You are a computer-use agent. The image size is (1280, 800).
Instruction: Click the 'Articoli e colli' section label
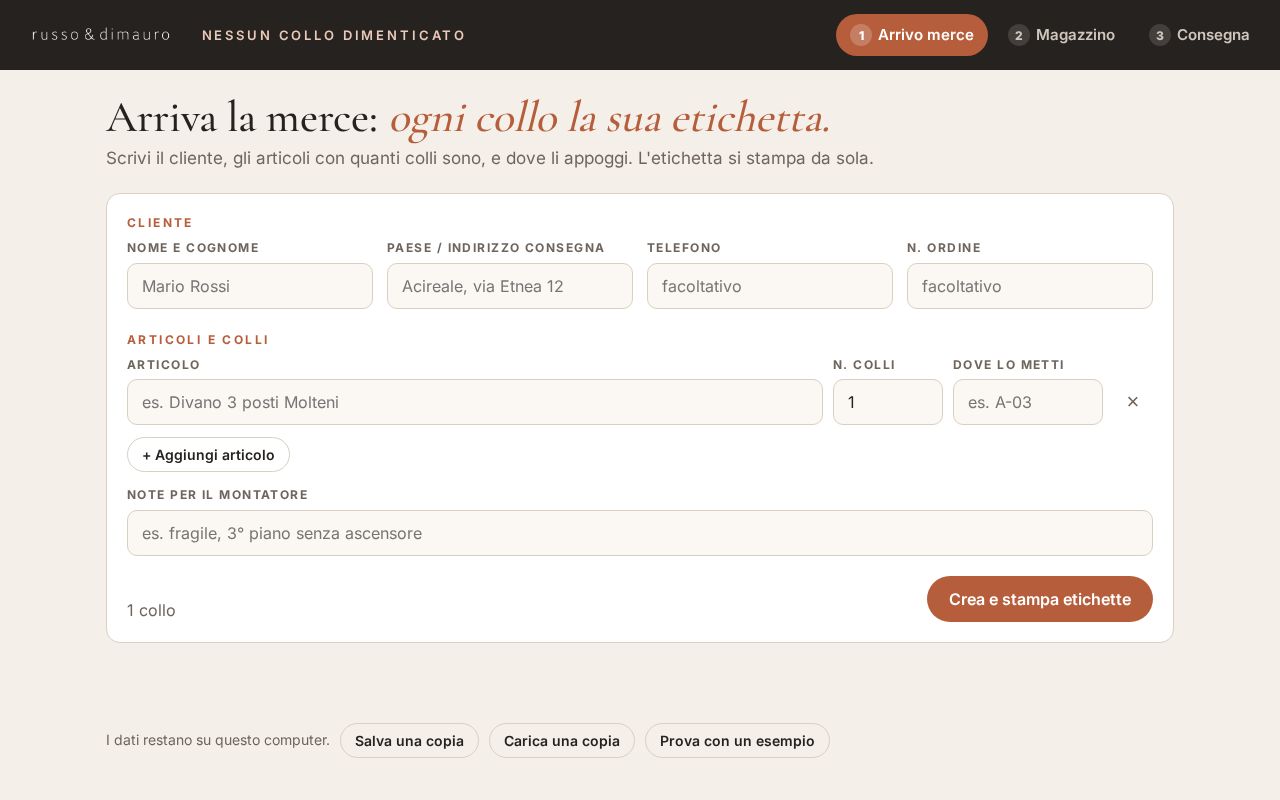pyautogui.click(x=198, y=340)
